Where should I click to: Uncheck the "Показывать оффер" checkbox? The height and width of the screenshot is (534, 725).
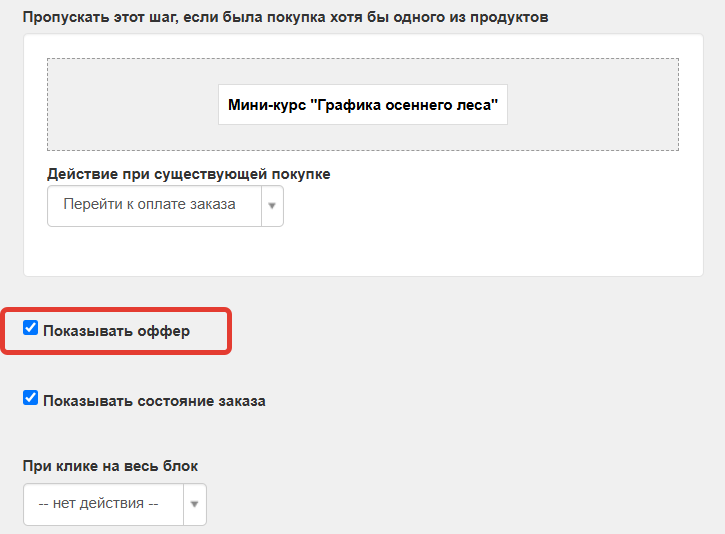(31, 328)
